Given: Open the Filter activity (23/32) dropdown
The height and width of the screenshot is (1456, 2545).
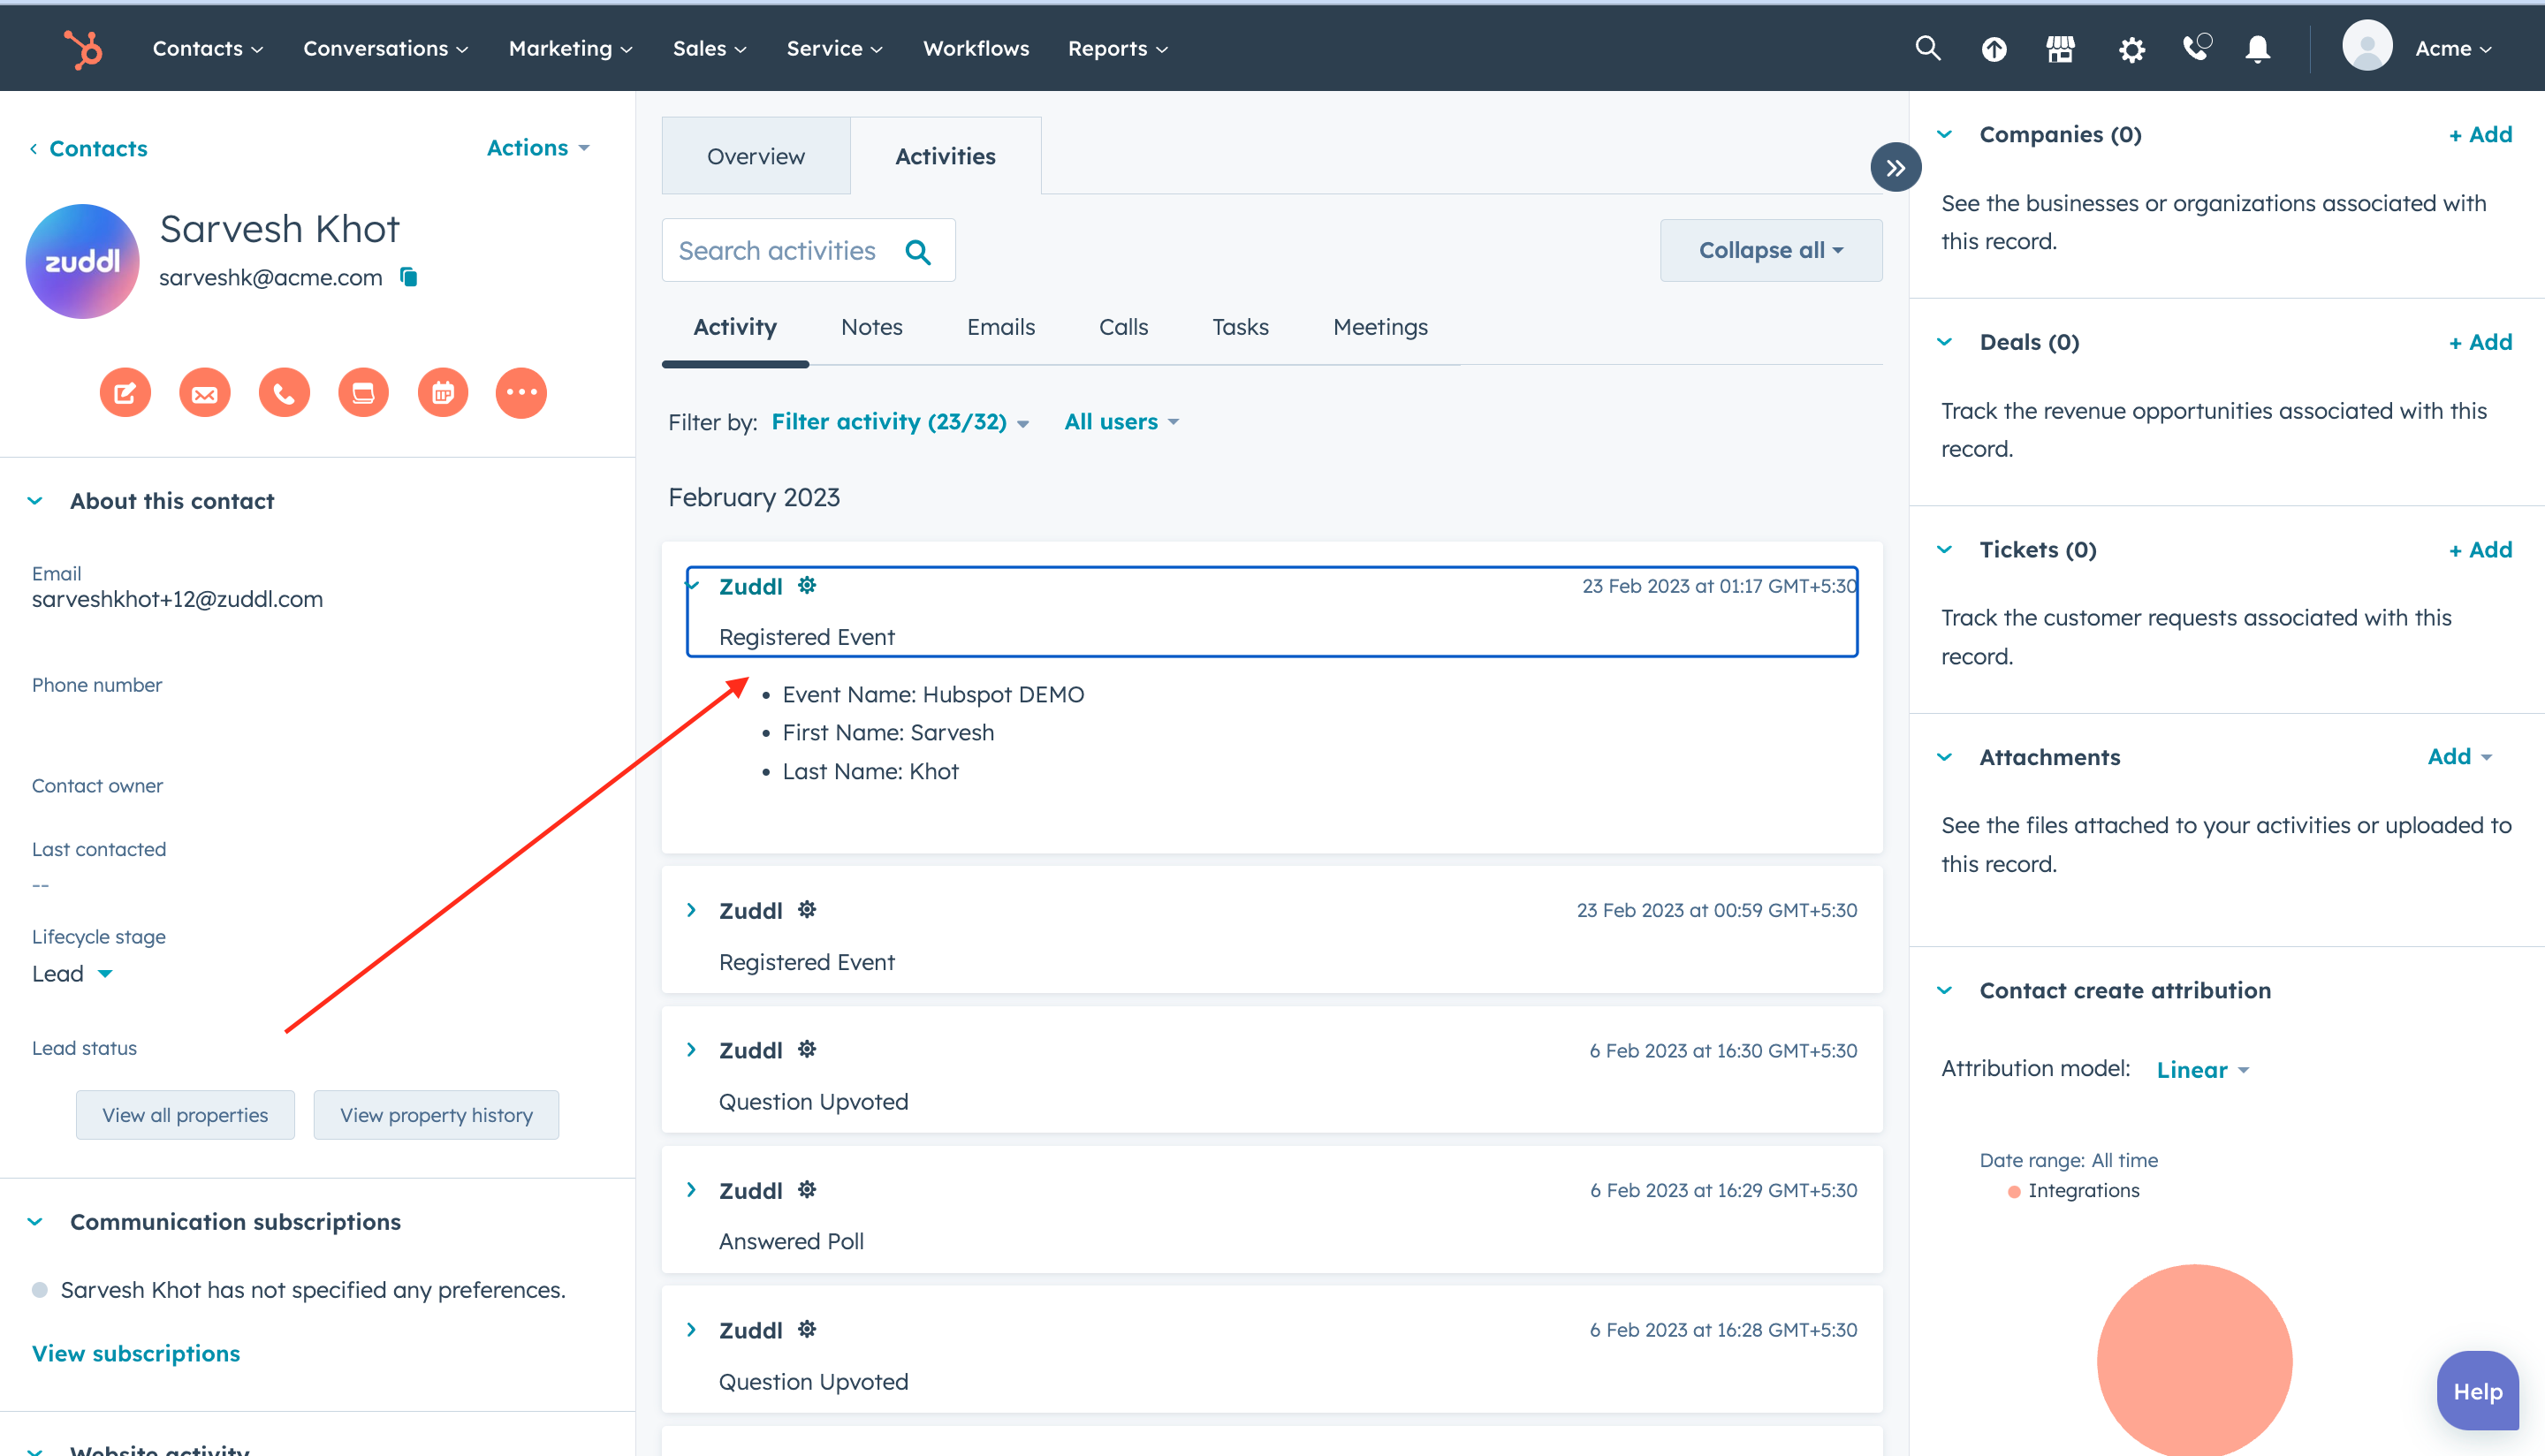Looking at the screenshot, I should coord(899,422).
